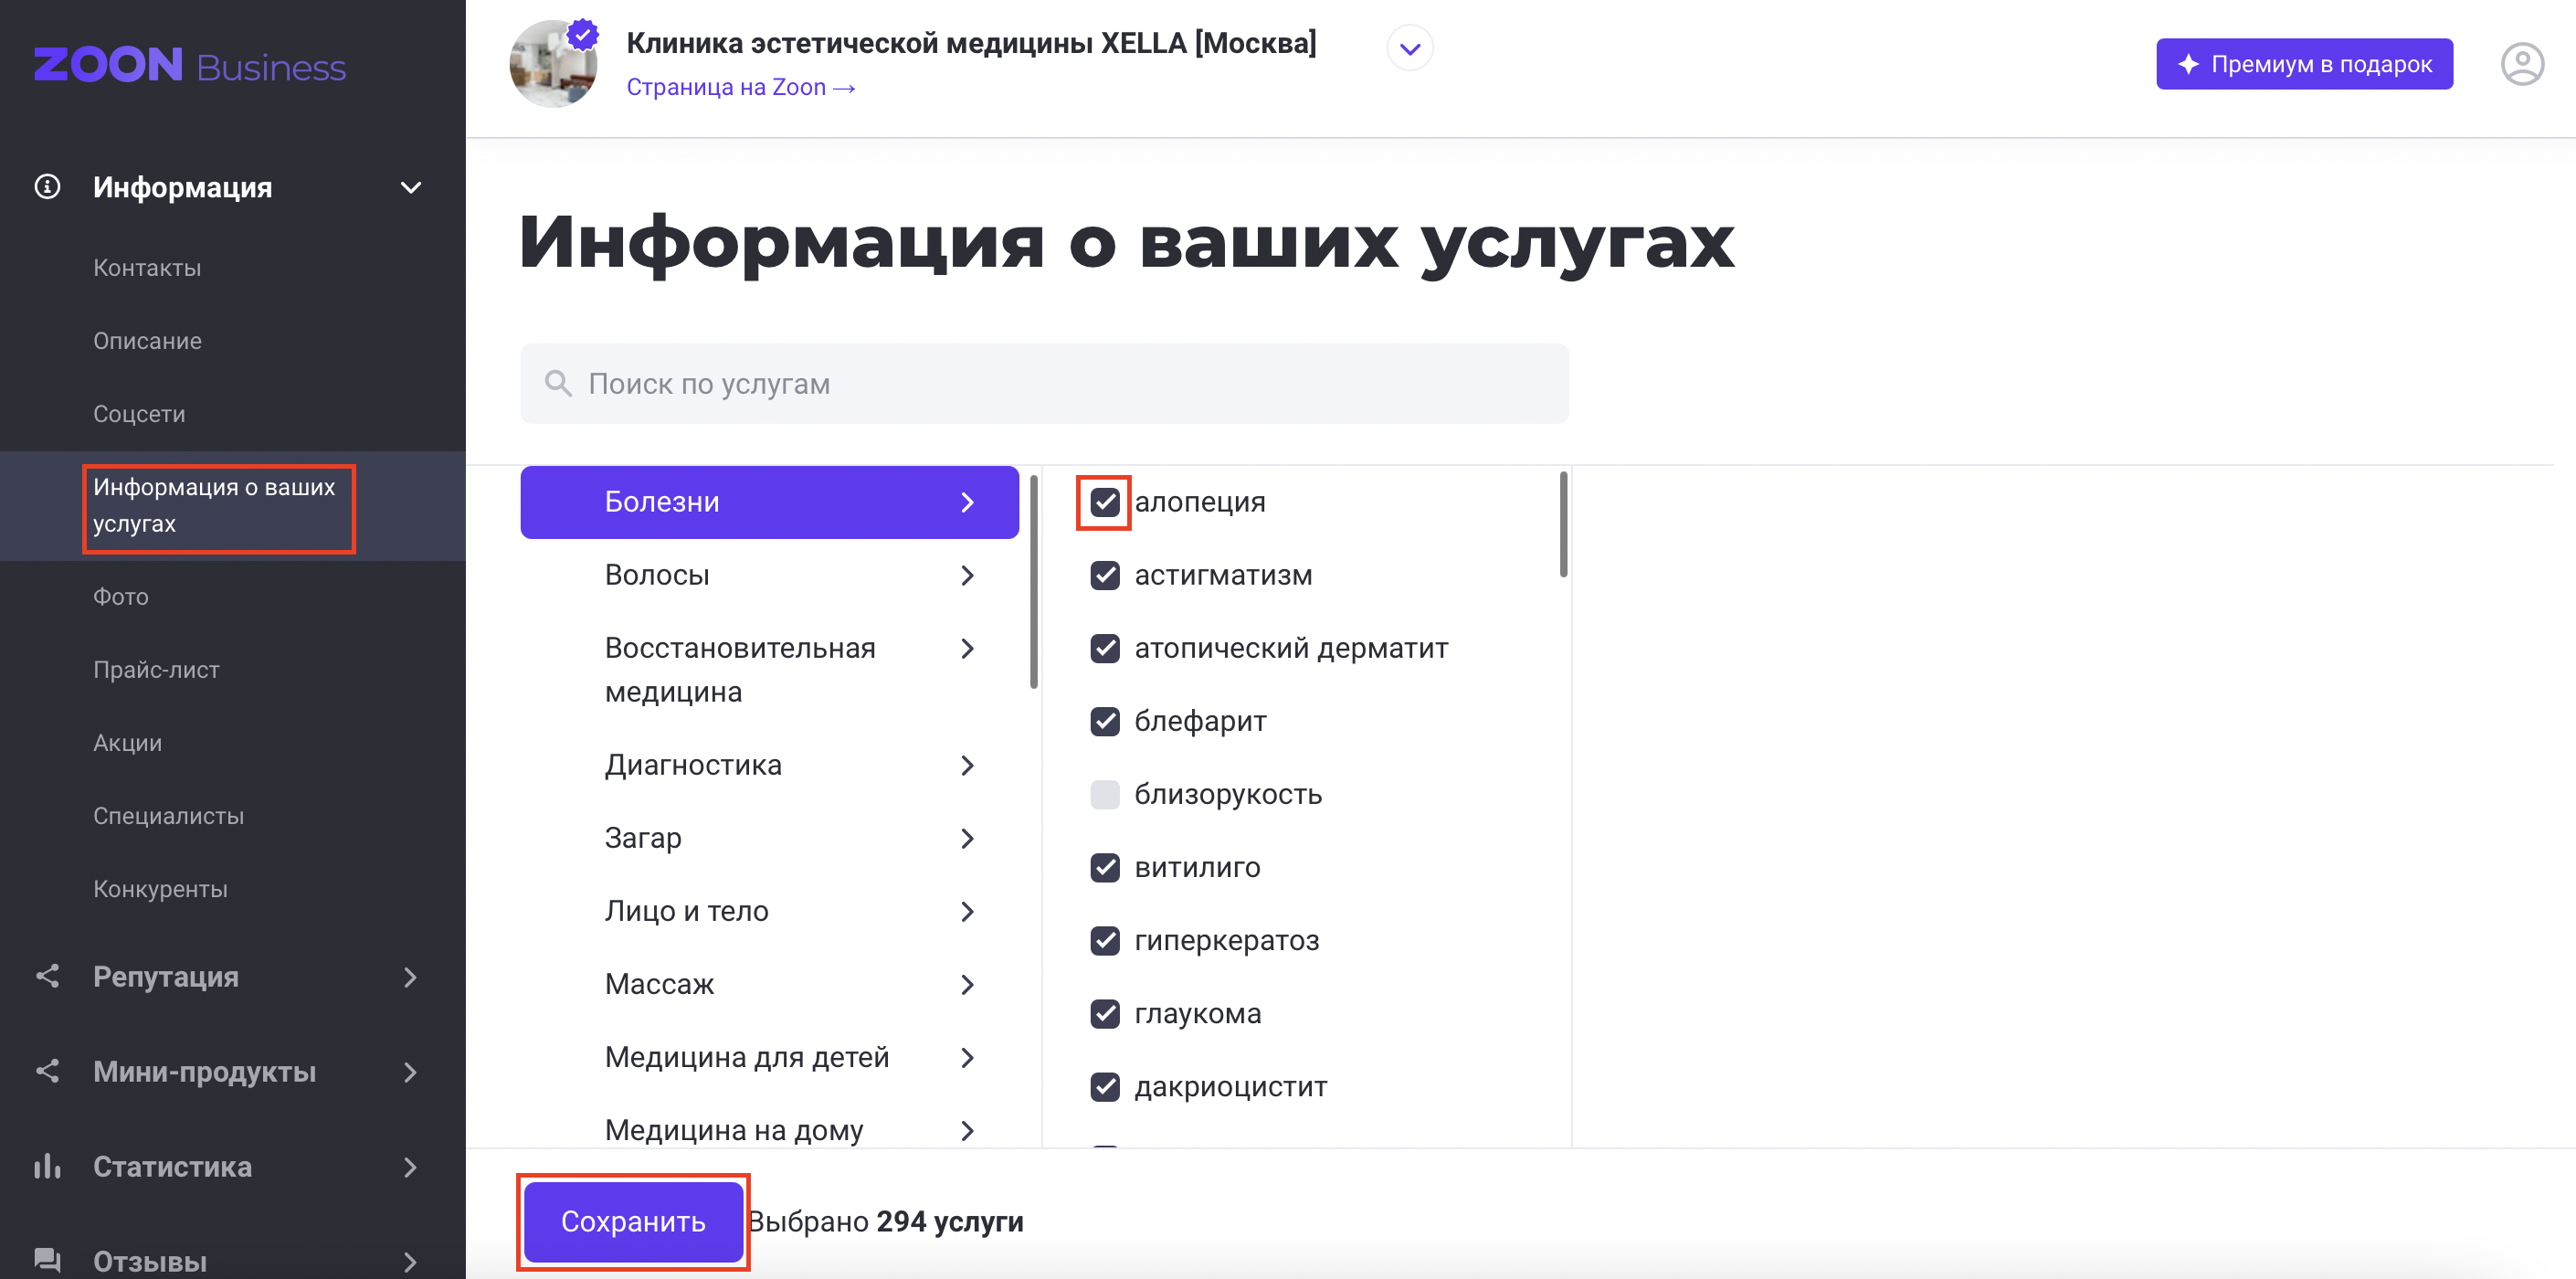Uncheck the дакриоцистит checkbox
This screenshot has height=1279, width=2576.
pyautogui.click(x=1104, y=1086)
